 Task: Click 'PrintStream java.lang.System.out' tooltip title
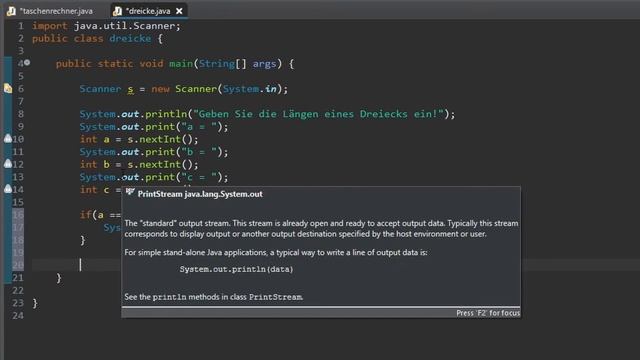[x=200, y=194]
